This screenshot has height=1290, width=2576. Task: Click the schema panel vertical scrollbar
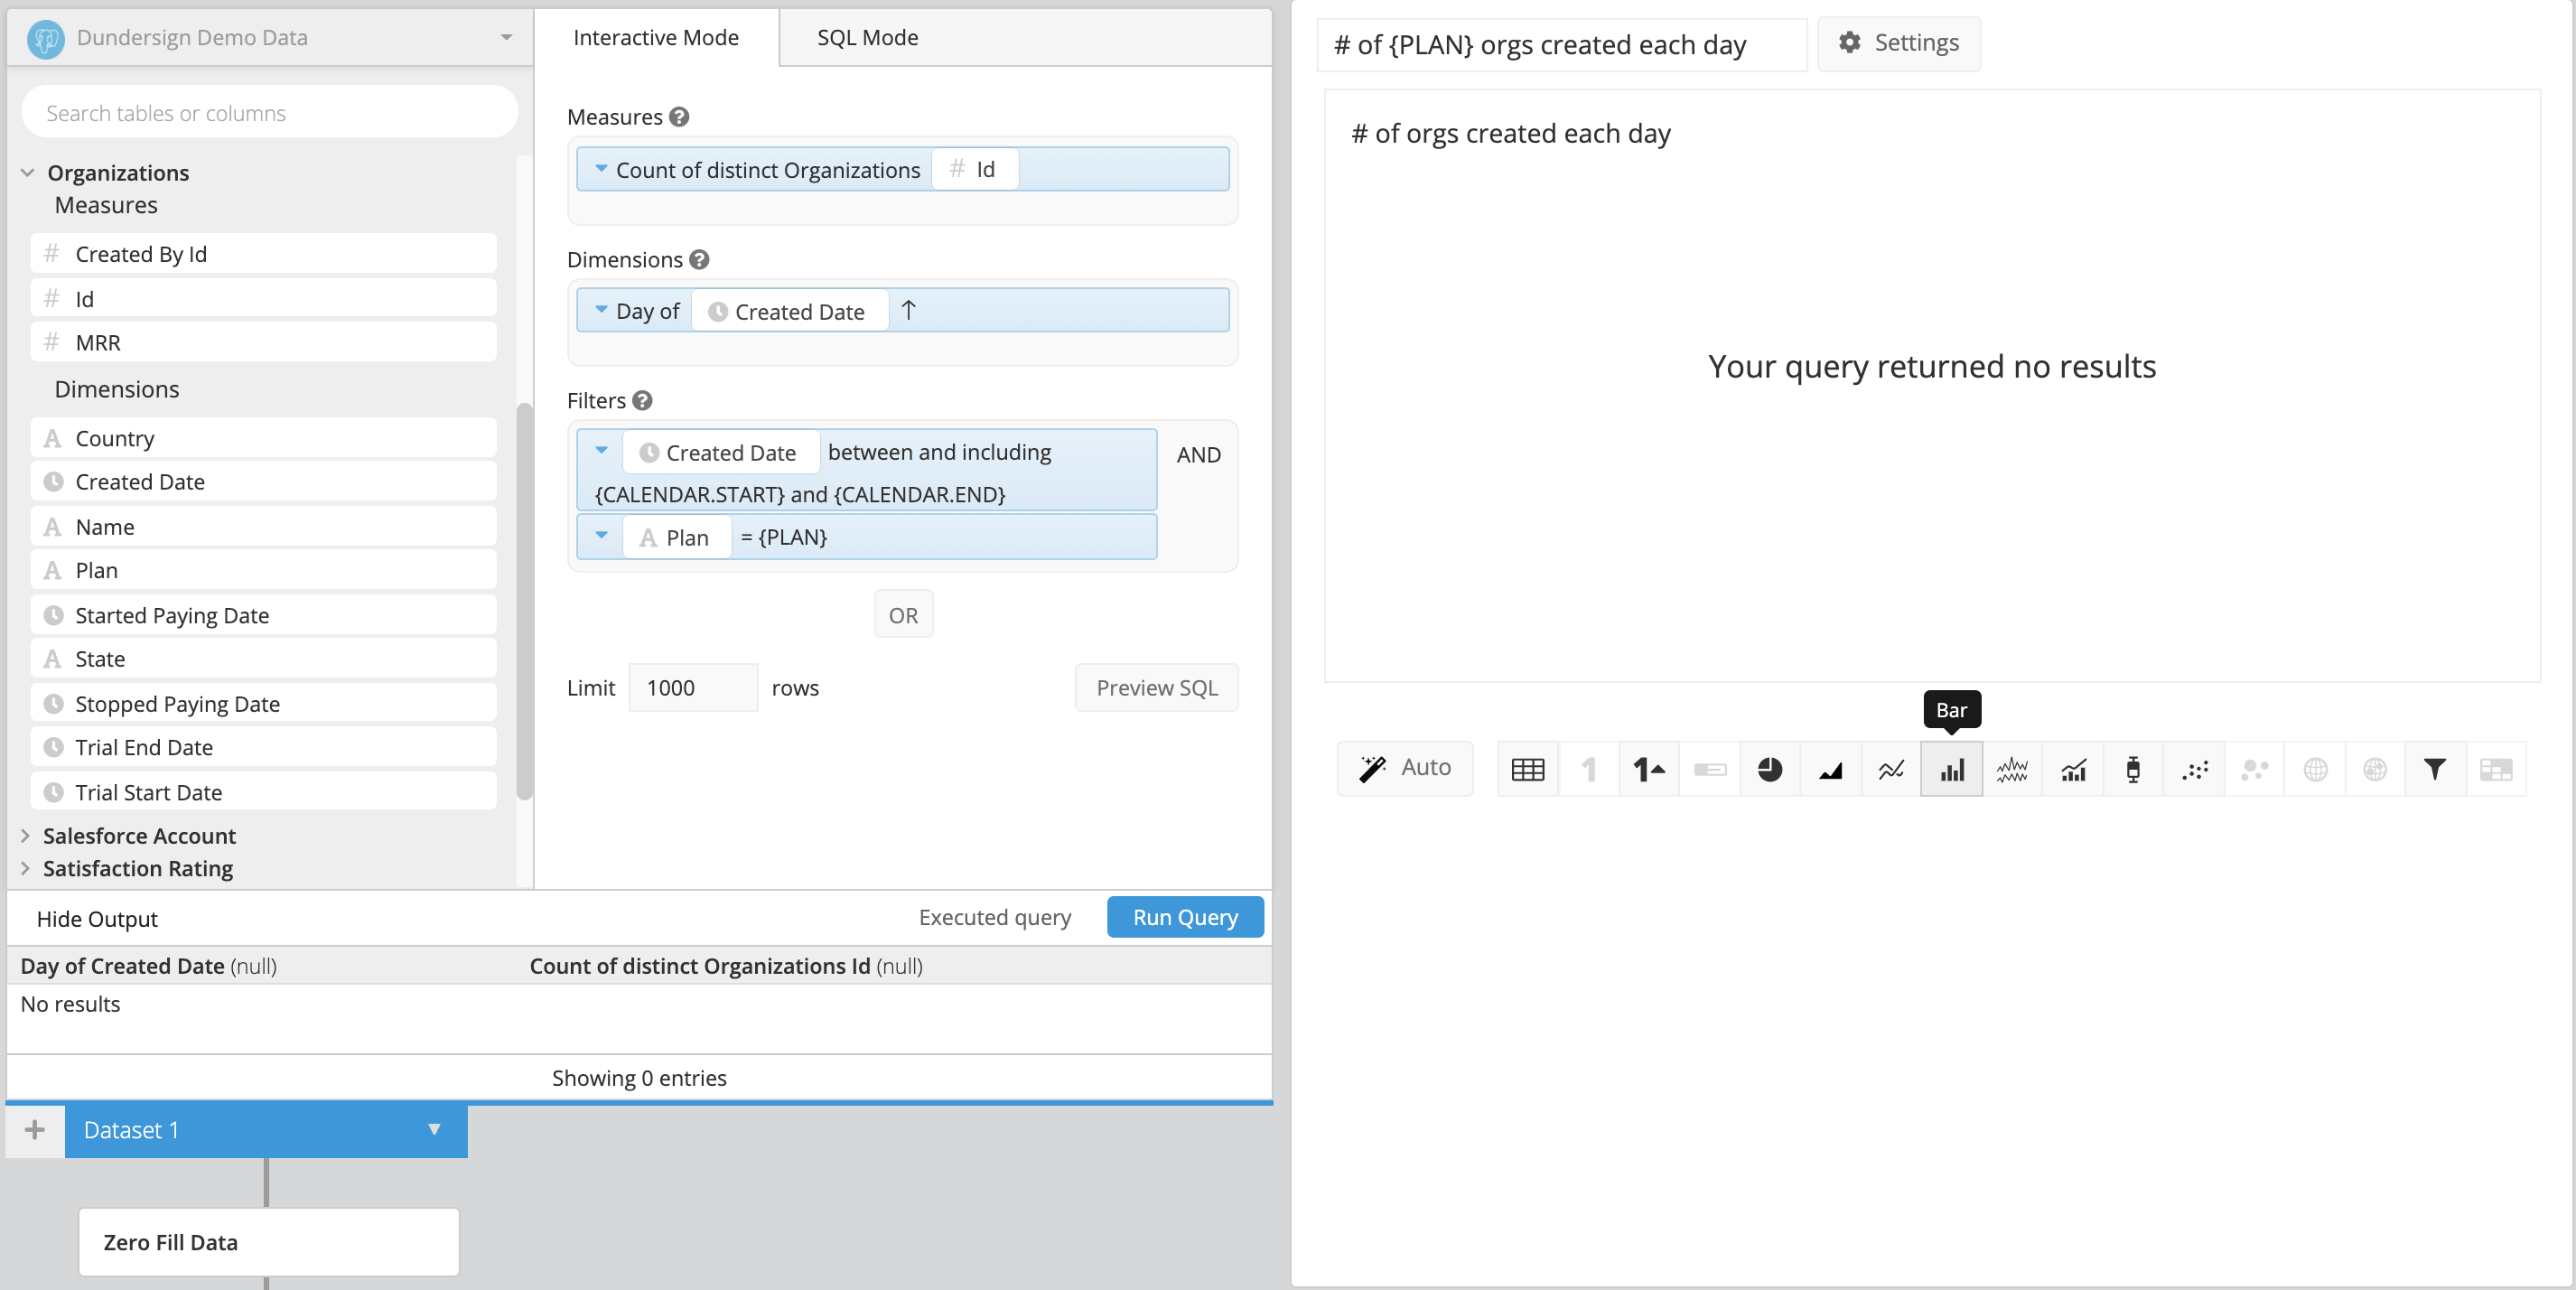pyautogui.click(x=524, y=600)
